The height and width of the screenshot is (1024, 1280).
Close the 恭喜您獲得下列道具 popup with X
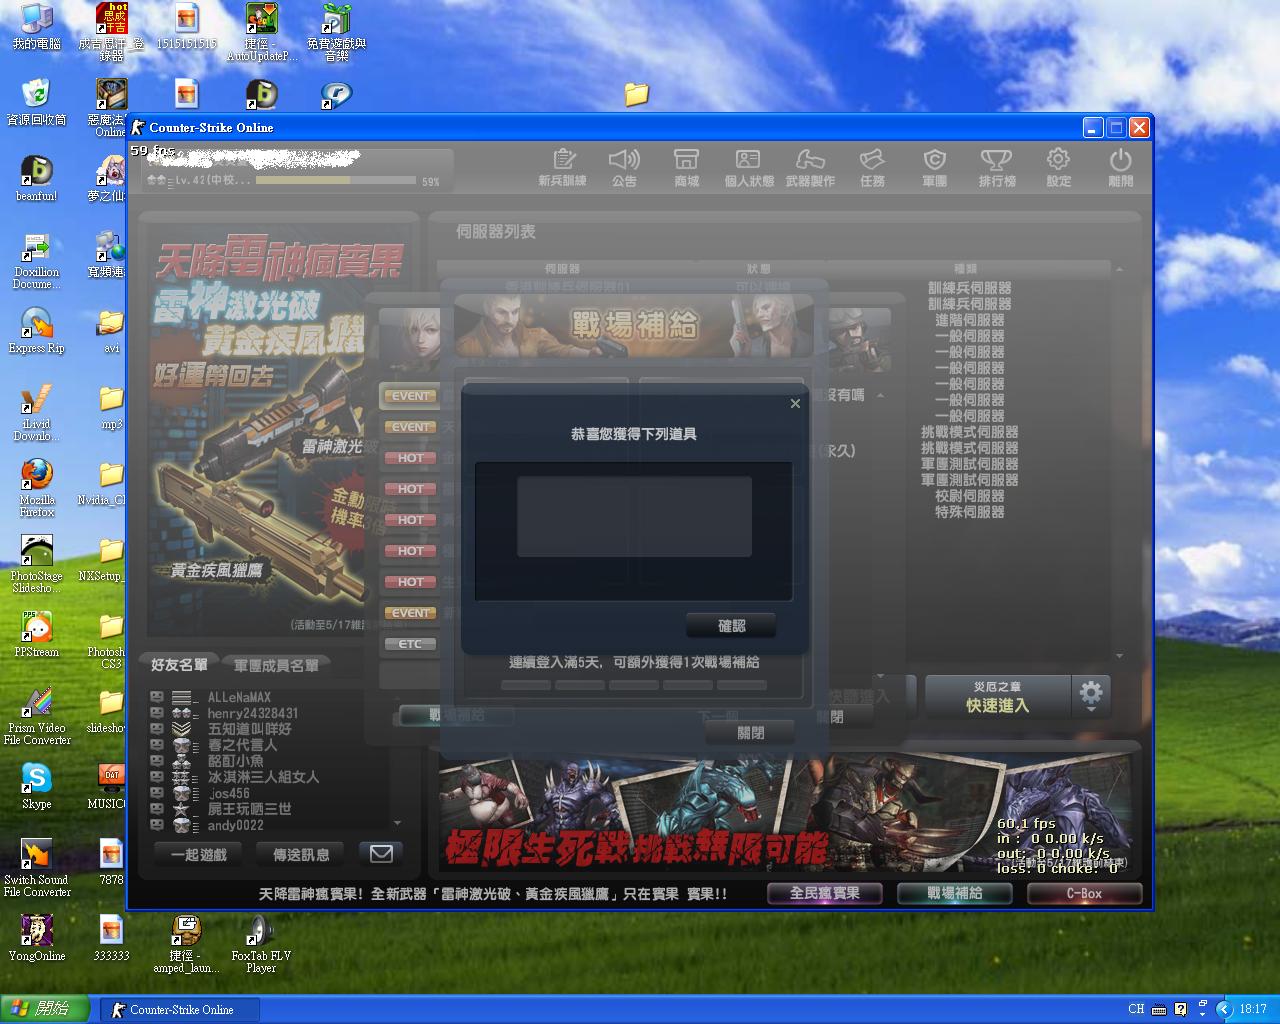[795, 403]
